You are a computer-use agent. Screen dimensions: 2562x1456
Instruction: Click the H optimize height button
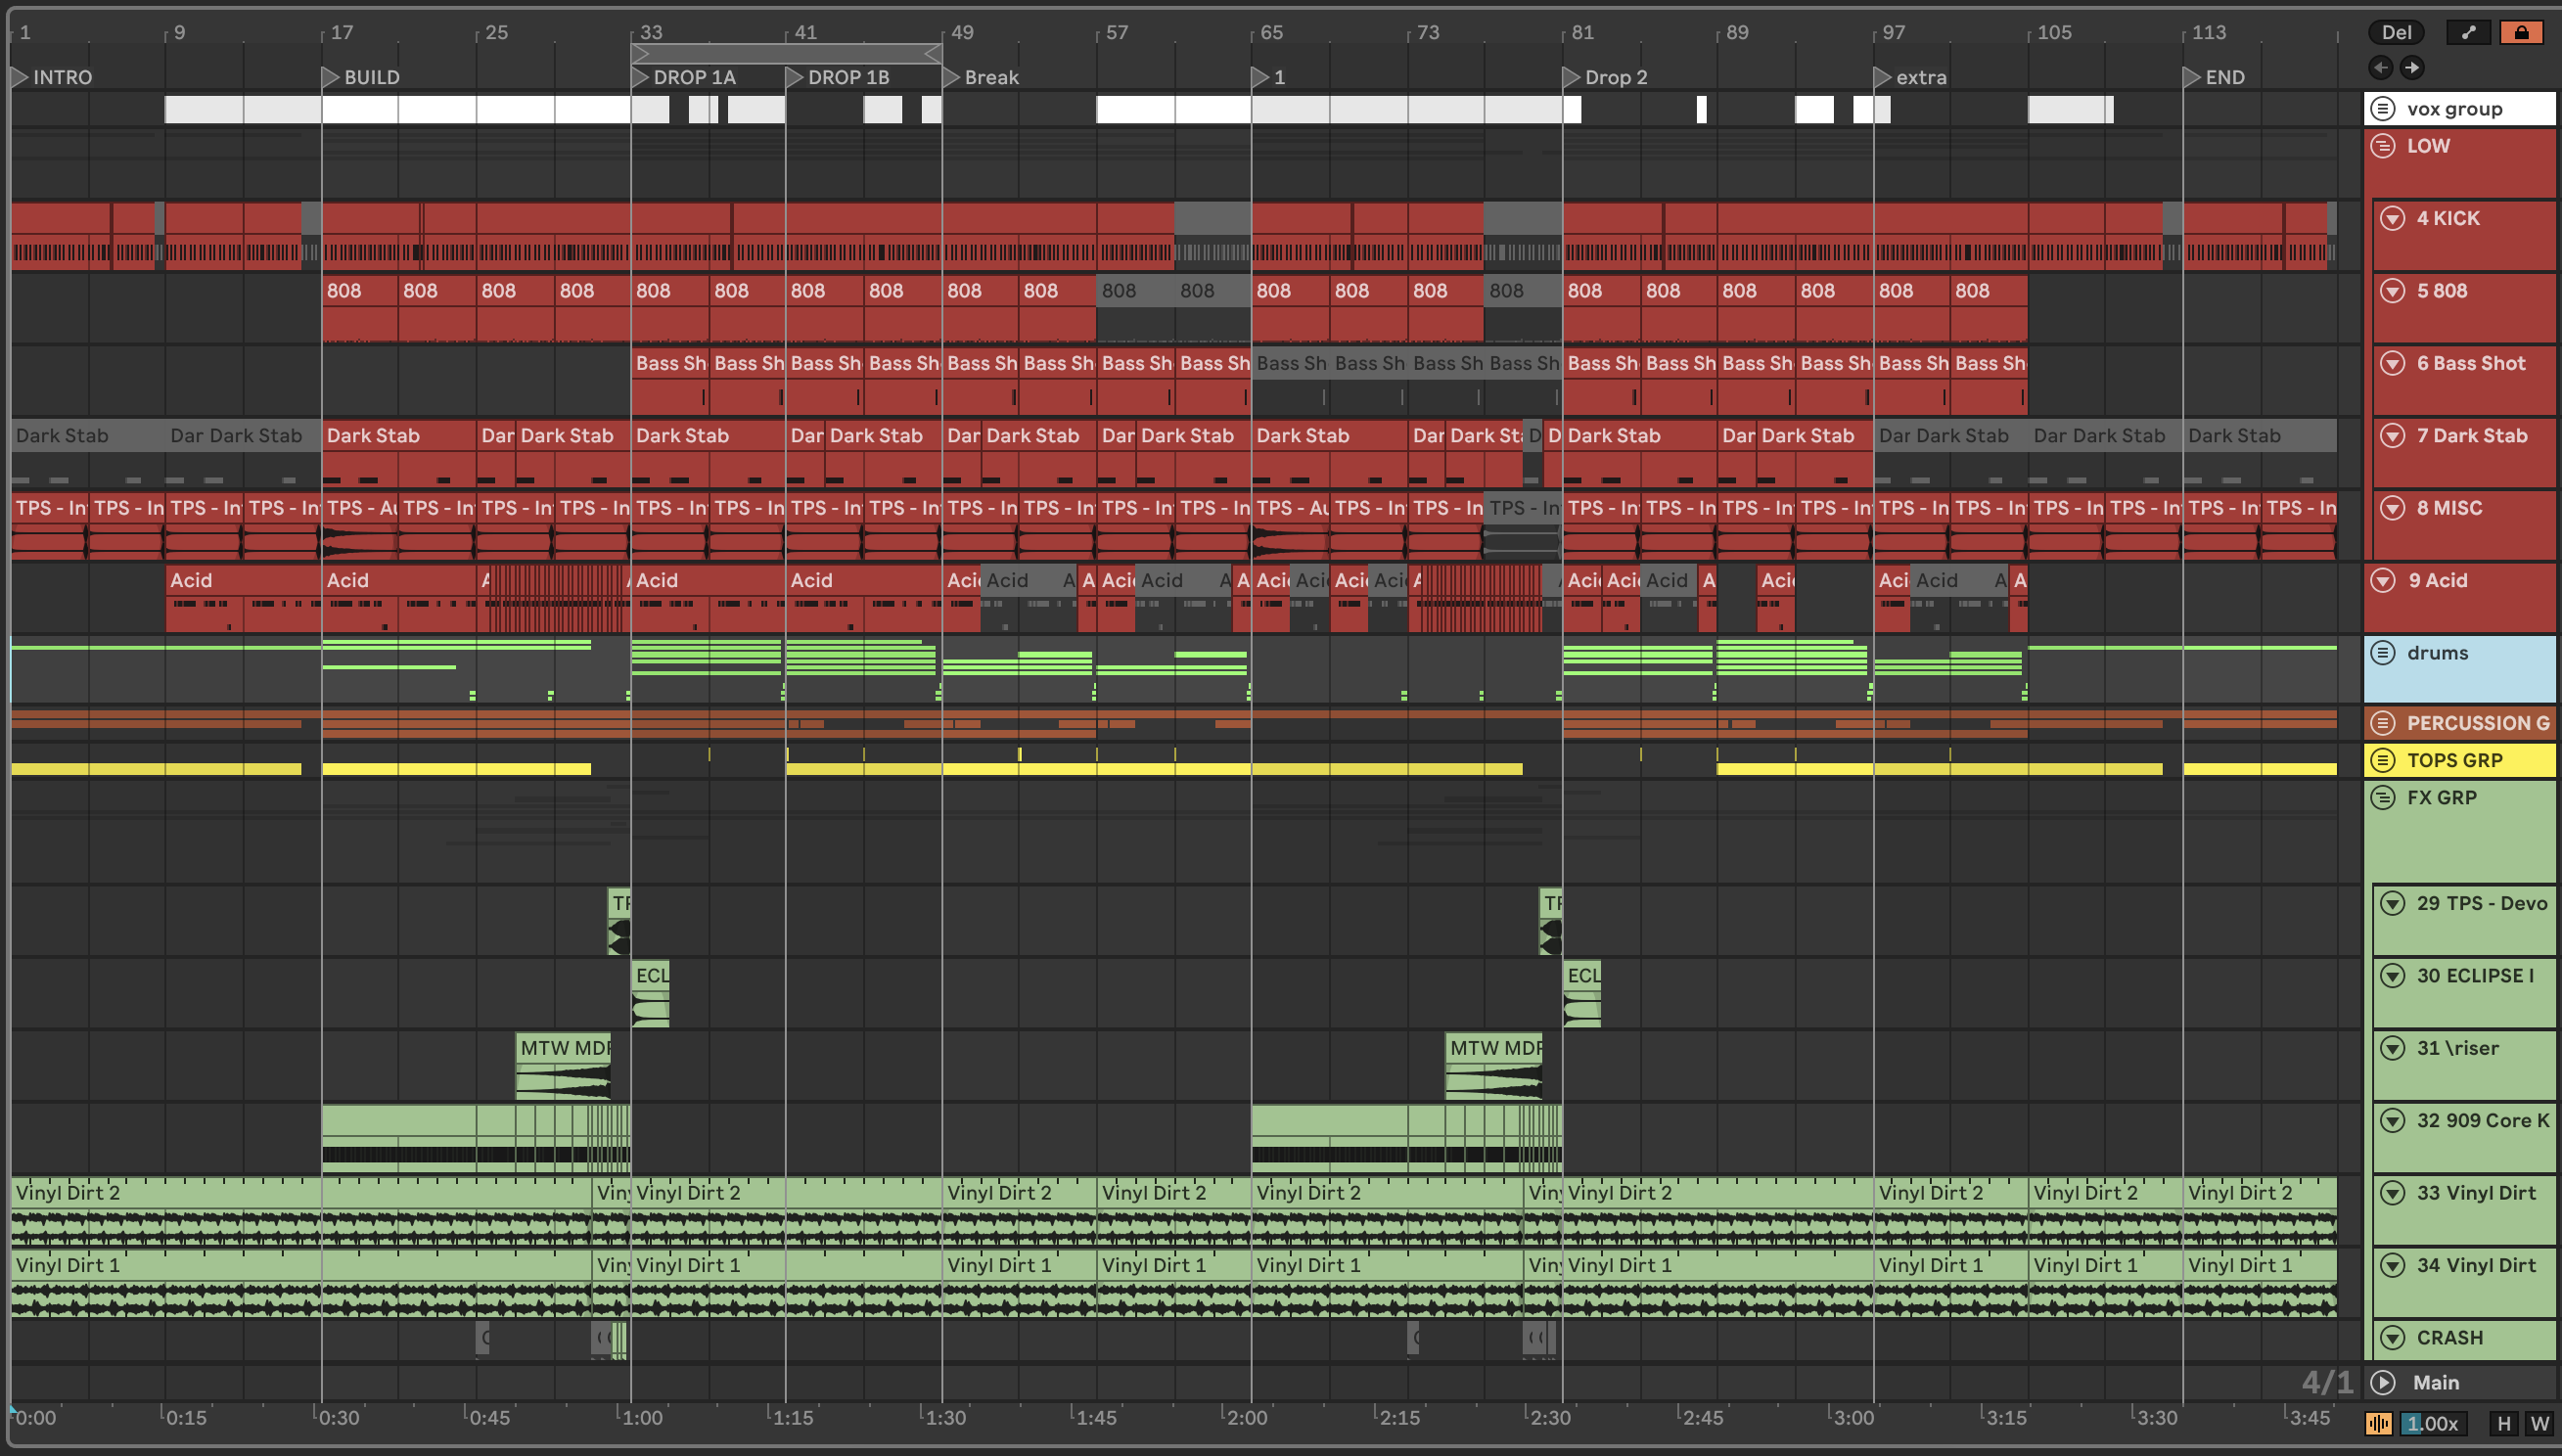[x=2503, y=1423]
